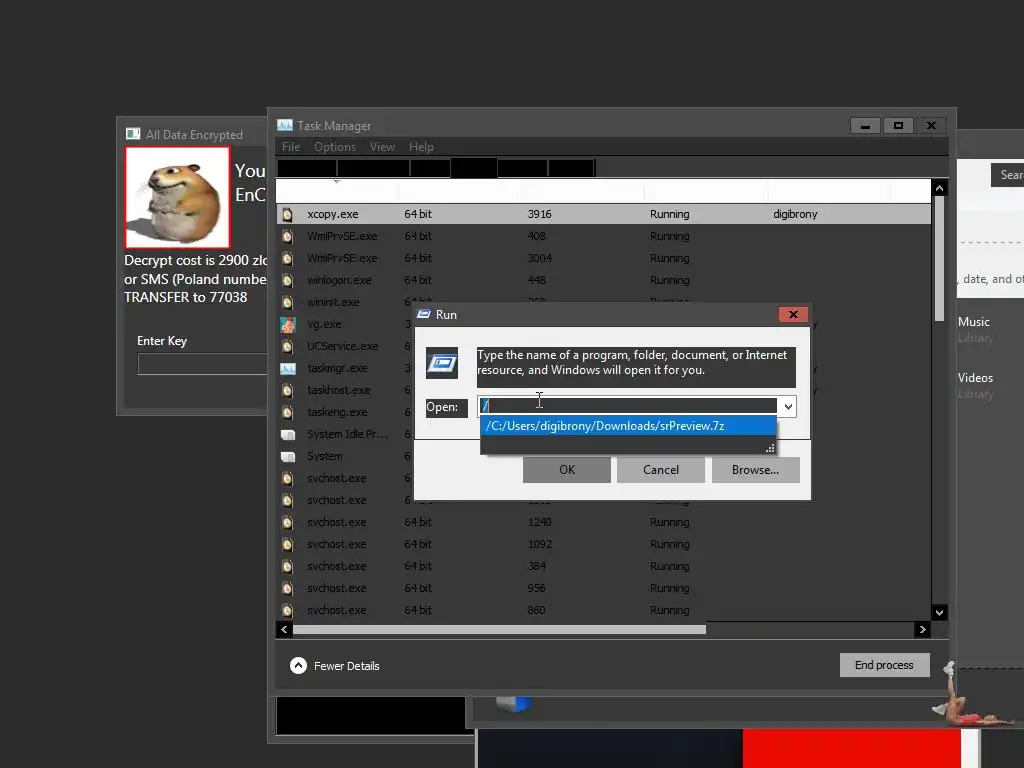
Task: Click the Open text field in Run
Action: pos(628,406)
